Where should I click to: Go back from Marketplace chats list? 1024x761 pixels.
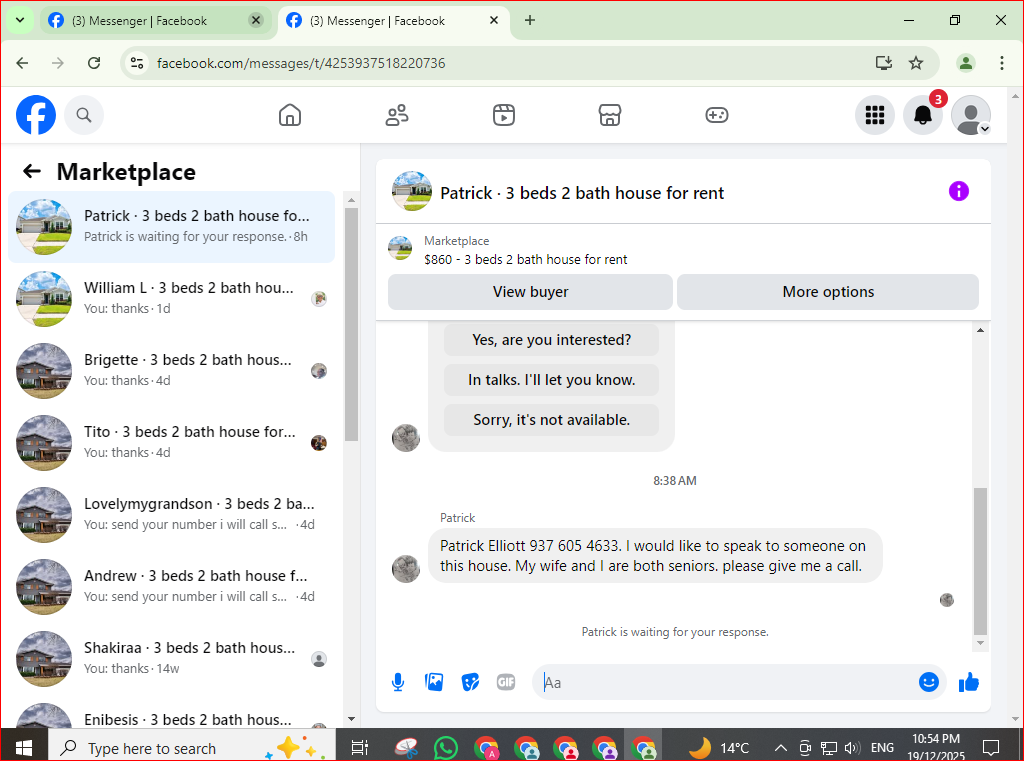(32, 172)
